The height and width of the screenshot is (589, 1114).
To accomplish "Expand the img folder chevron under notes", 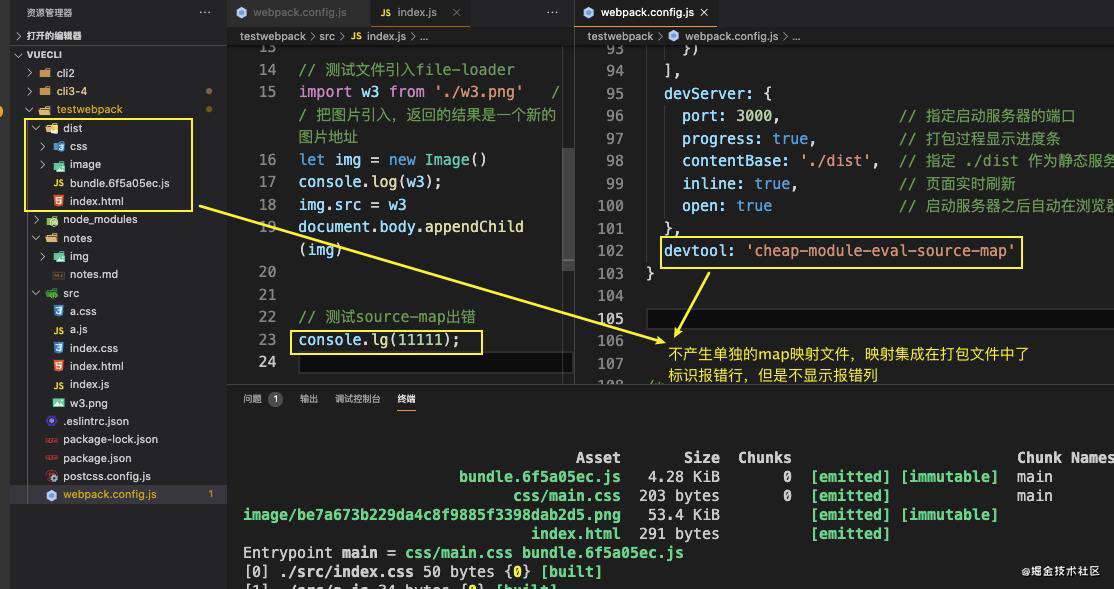I will [x=43, y=256].
